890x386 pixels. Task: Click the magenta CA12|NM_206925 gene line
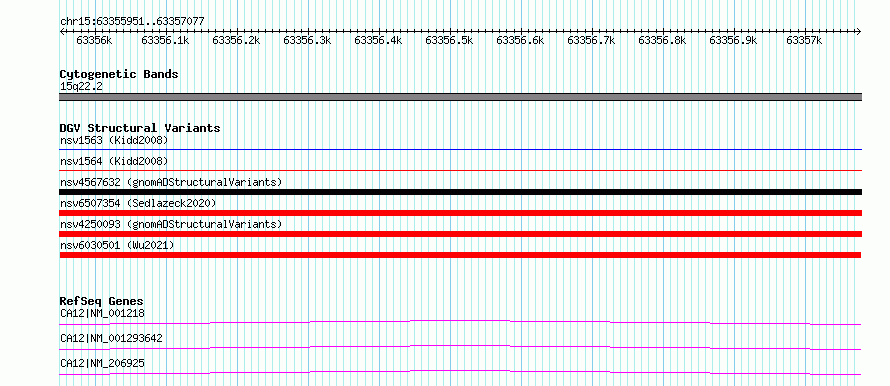coord(460,372)
